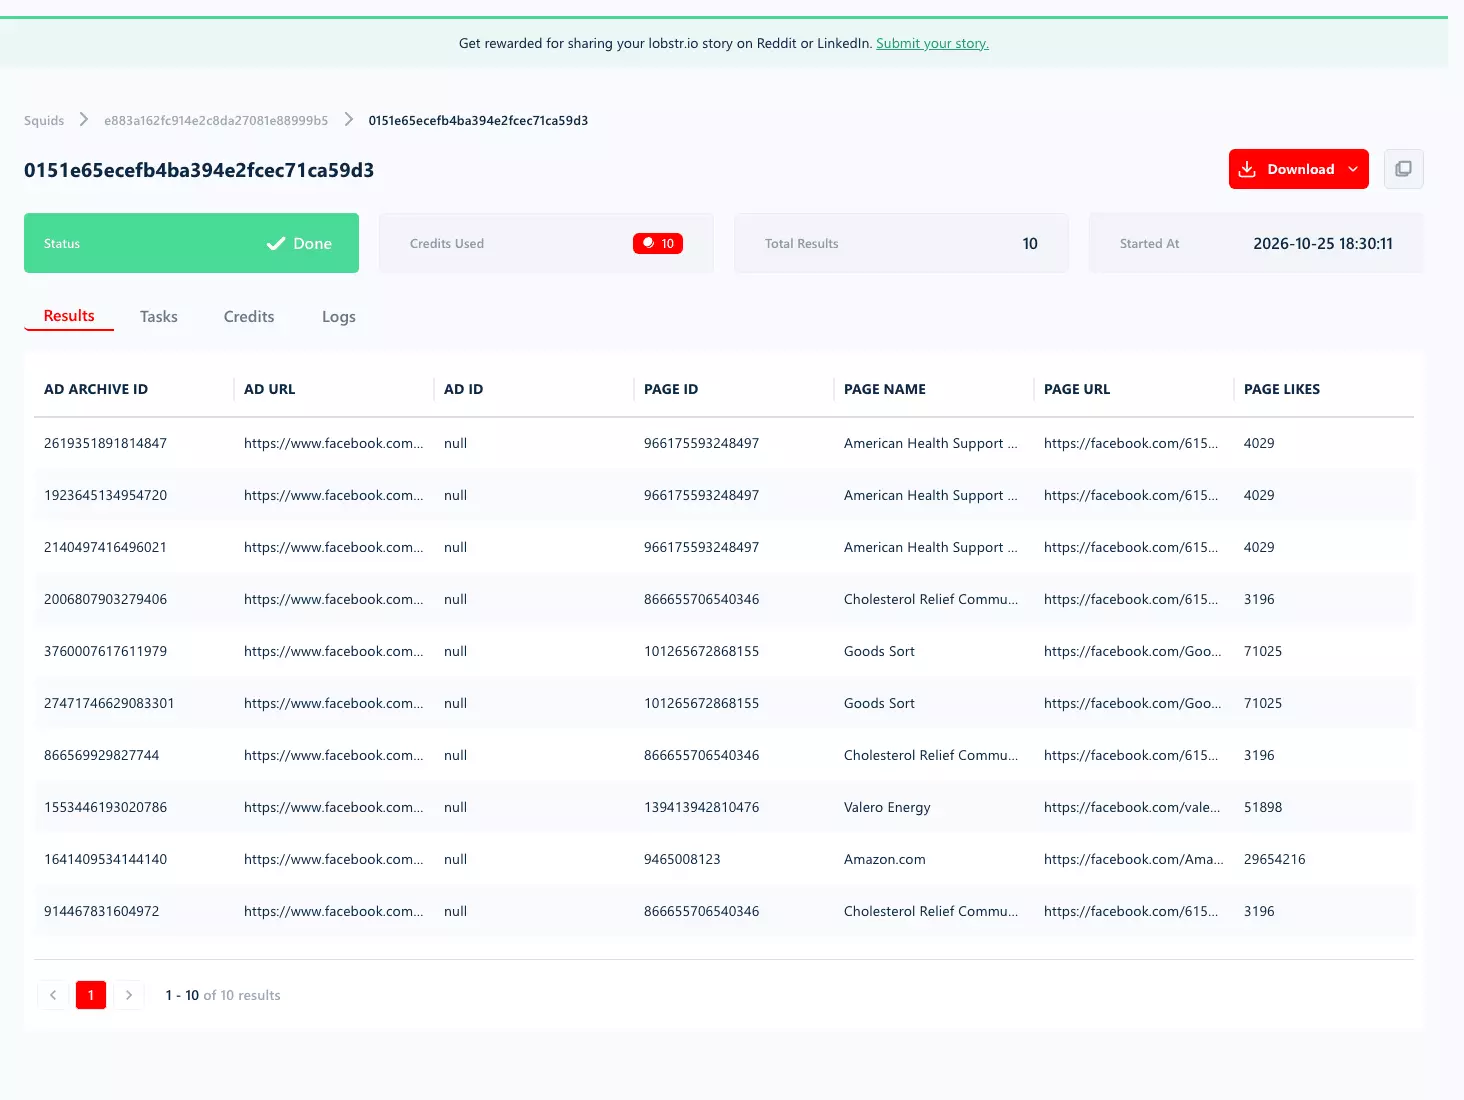Screen dimensions: 1464x1100
Task: Click the PAGE URL column header
Action: point(1077,389)
